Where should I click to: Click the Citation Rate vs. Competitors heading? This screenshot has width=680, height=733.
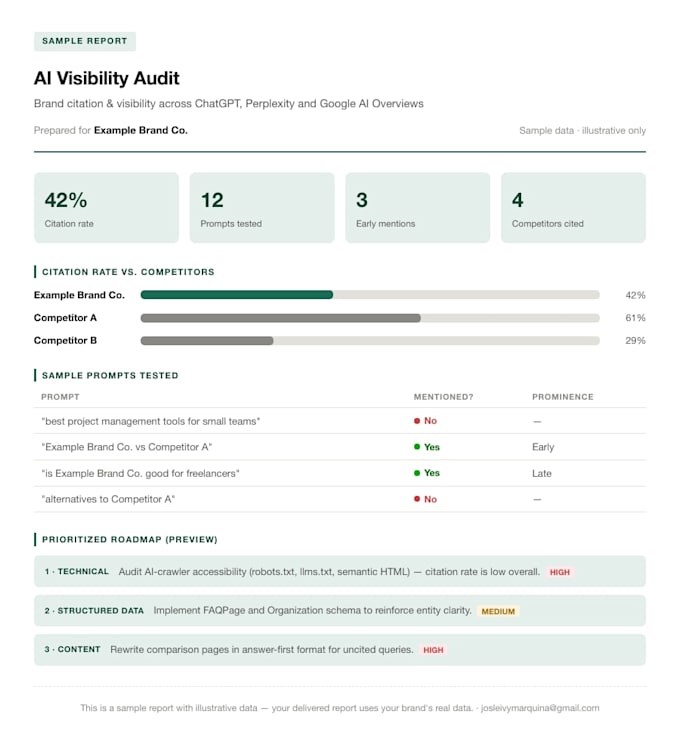pos(128,272)
